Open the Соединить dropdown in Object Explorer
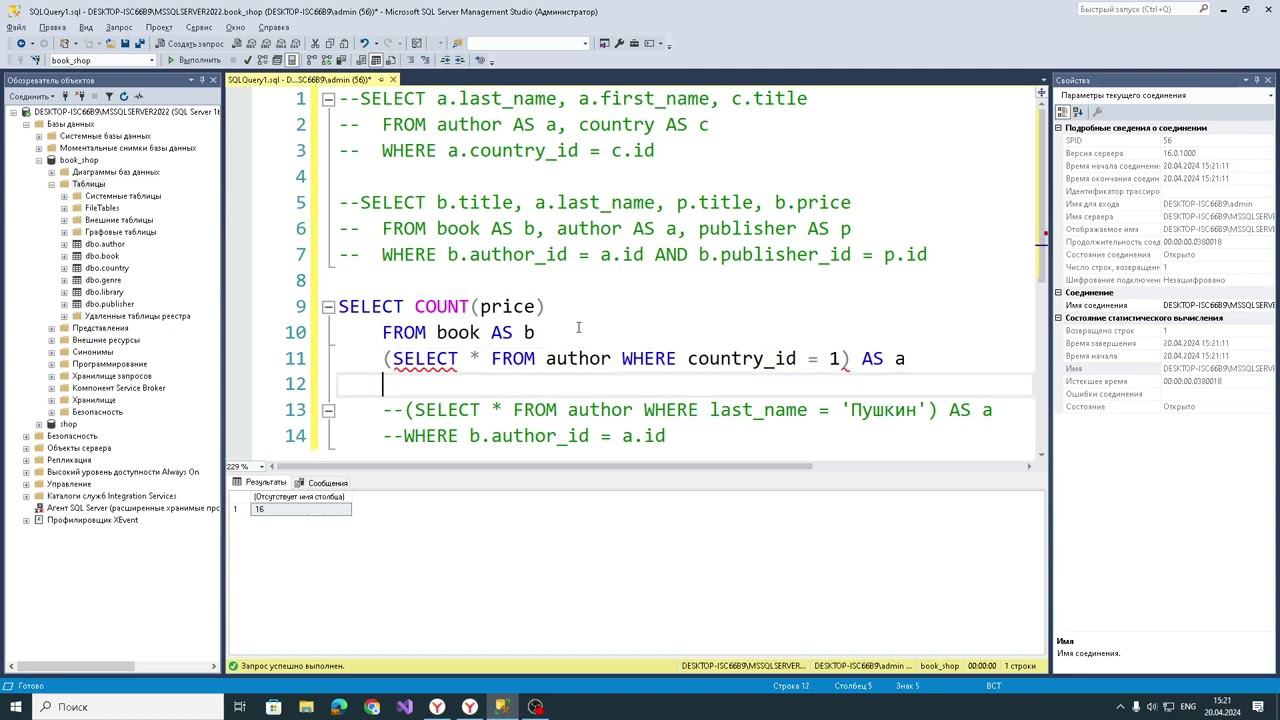This screenshot has width=1280, height=720. click(31, 97)
